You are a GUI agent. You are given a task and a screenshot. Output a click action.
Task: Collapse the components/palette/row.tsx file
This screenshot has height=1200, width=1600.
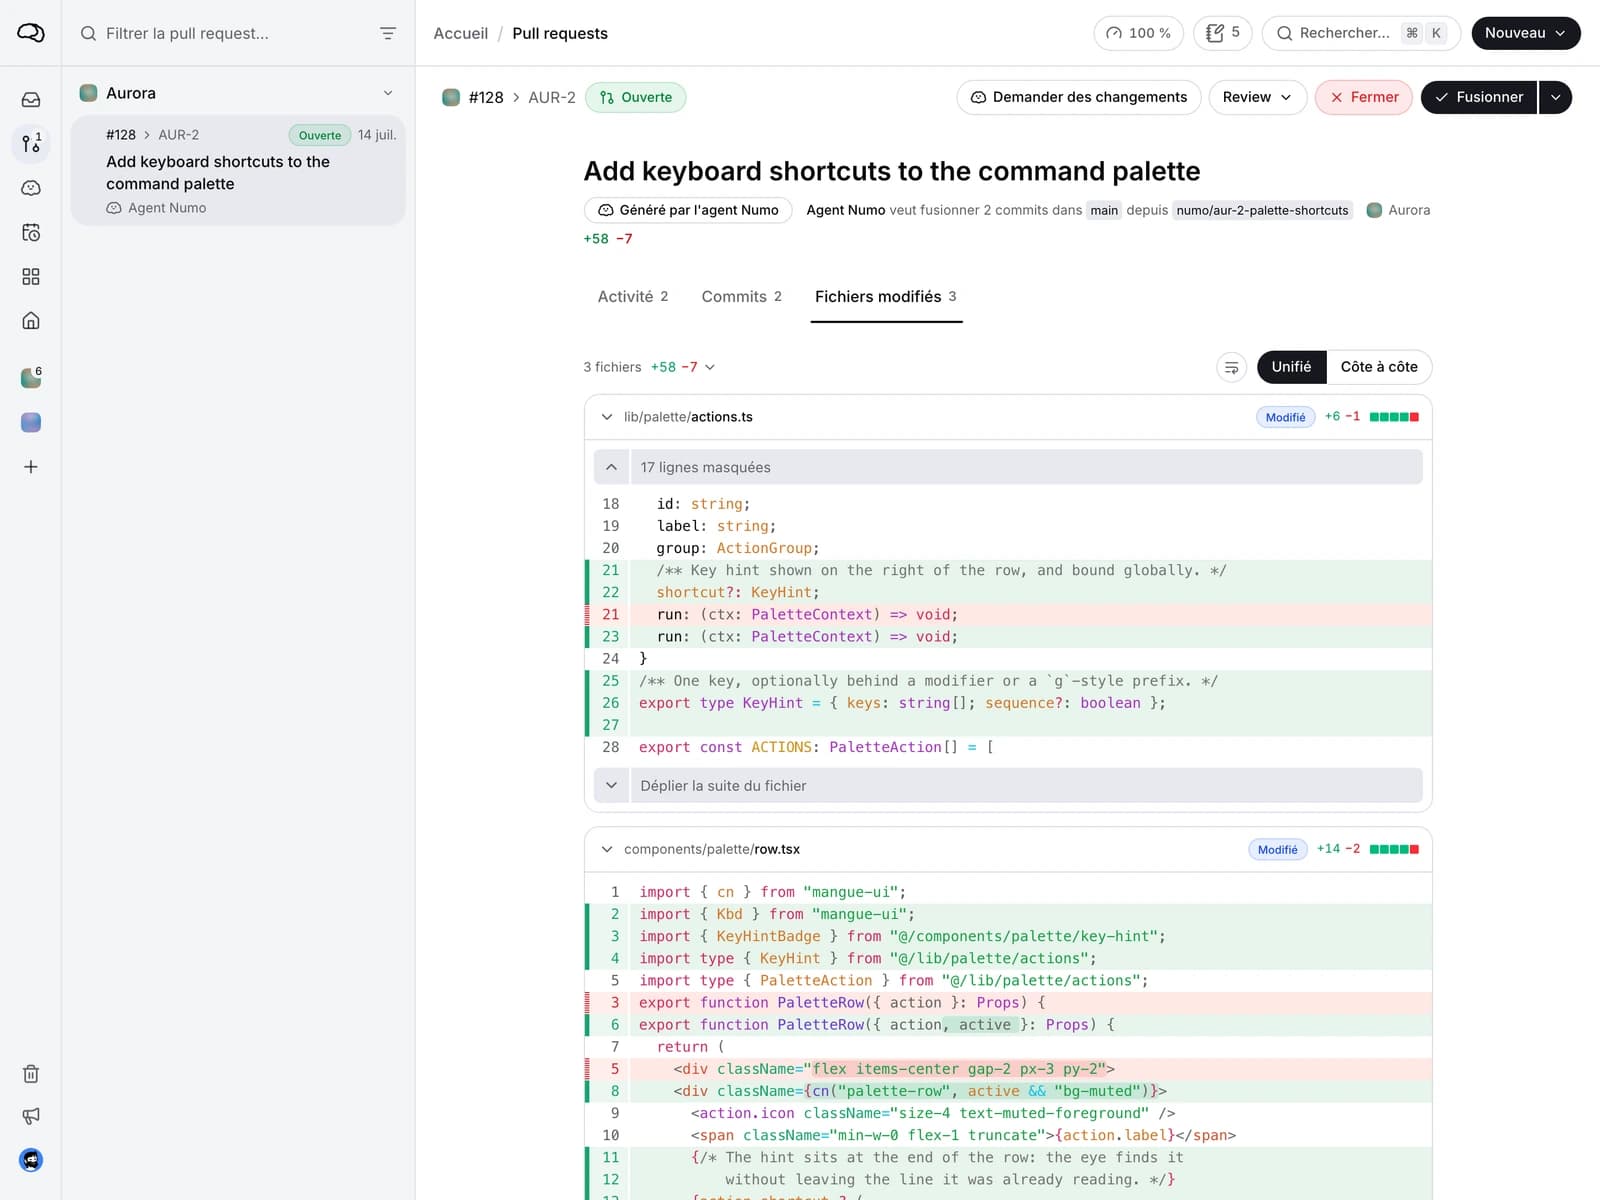tap(607, 849)
